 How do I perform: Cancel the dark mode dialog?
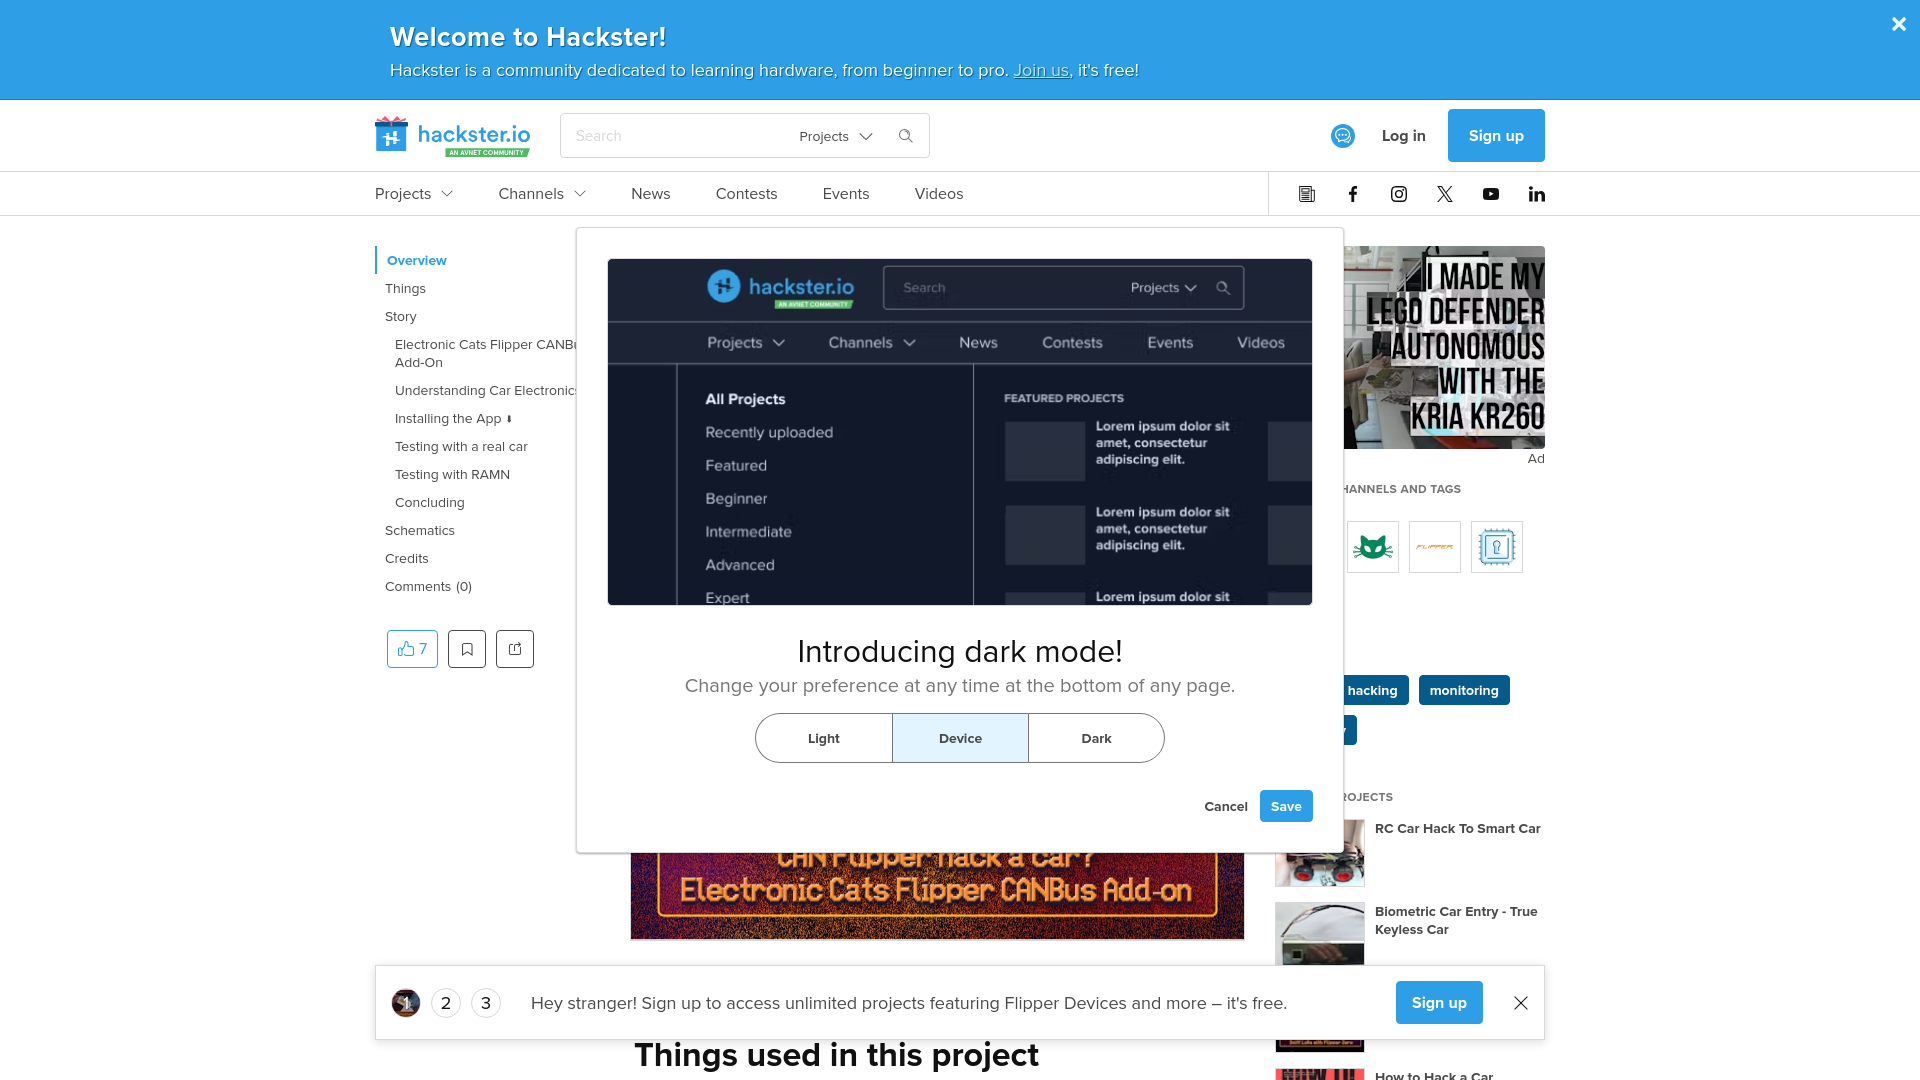(1226, 806)
